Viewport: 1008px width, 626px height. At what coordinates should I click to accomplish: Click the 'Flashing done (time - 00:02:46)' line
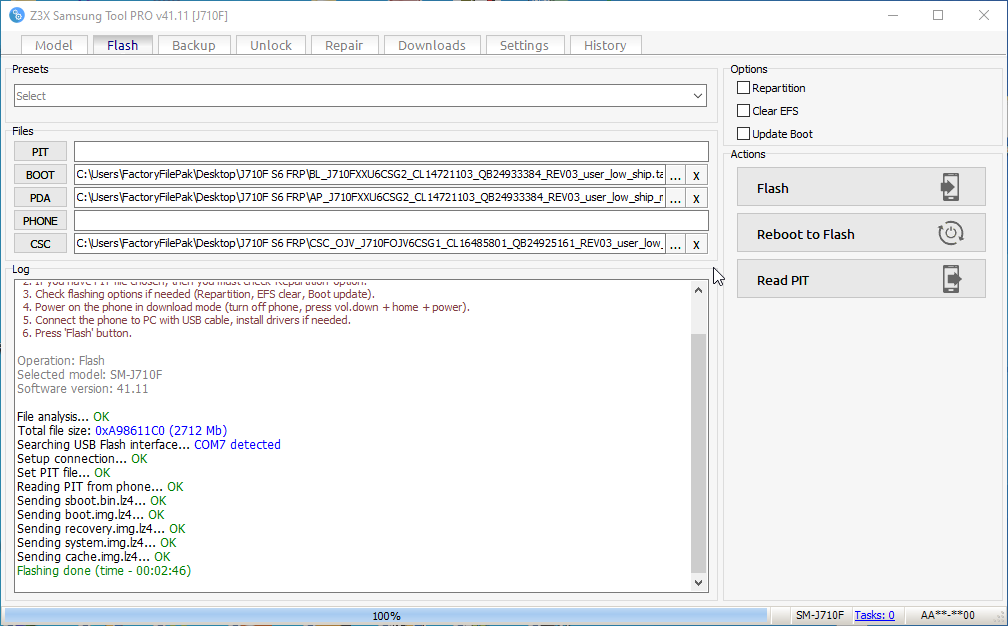coord(104,571)
